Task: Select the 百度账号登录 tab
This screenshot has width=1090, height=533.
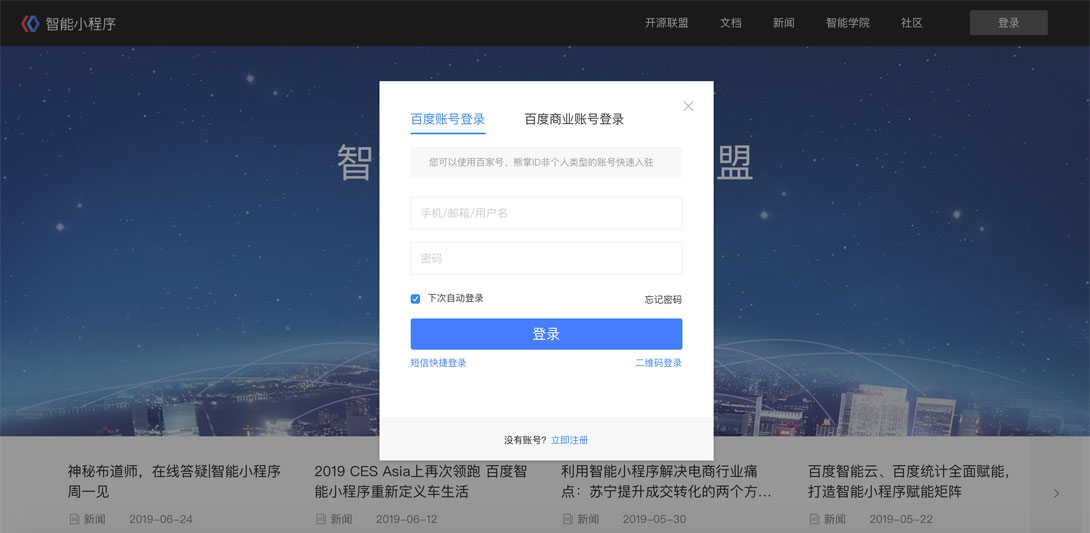Action: (448, 119)
